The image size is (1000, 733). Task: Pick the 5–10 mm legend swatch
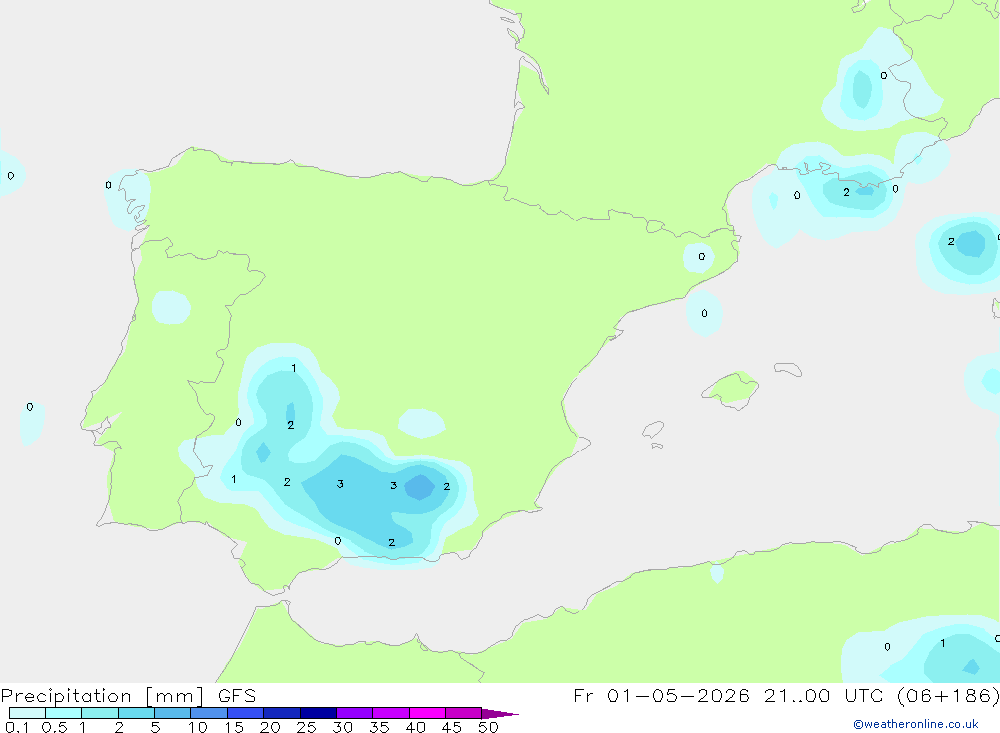click(x=172, y=713)
